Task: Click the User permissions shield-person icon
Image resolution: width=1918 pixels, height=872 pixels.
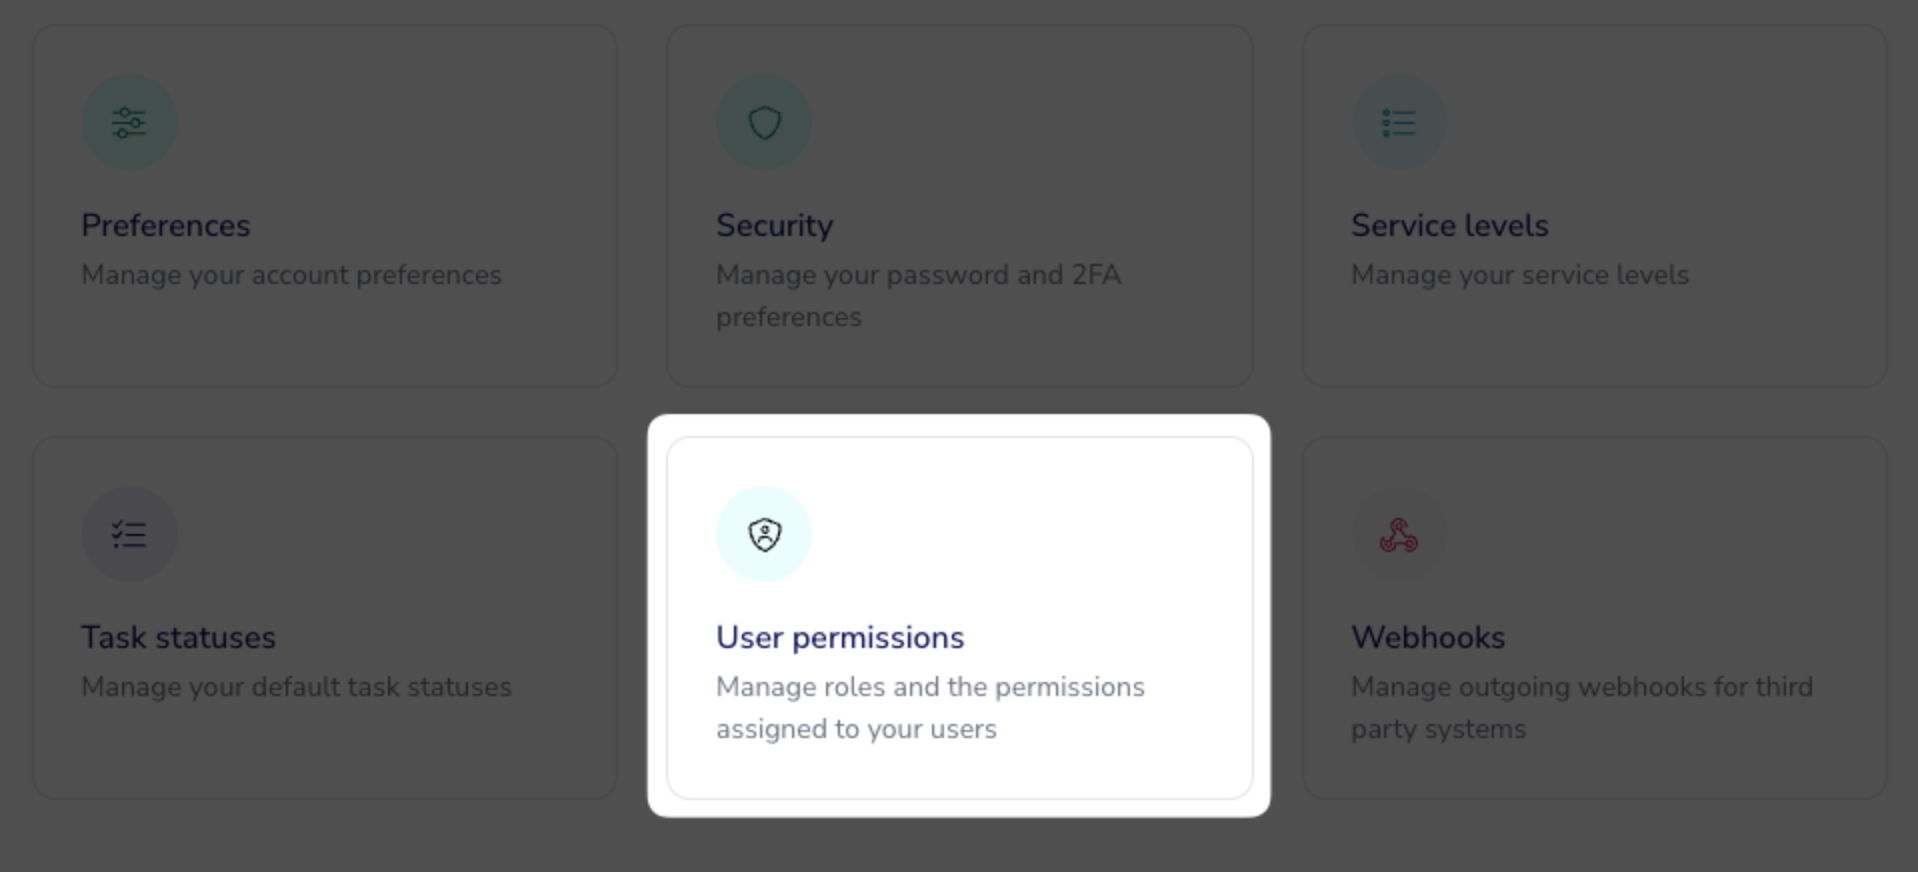Action: coord(764,534)
